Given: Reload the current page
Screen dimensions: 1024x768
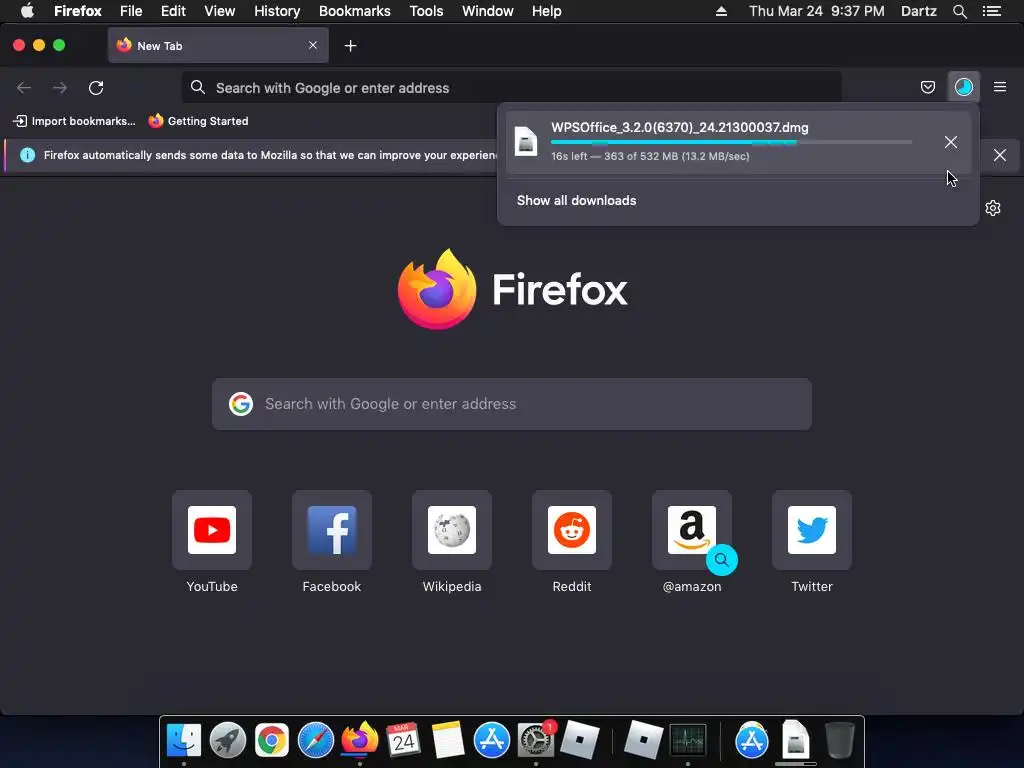Looking at the screenshot, I should [96, 88].
